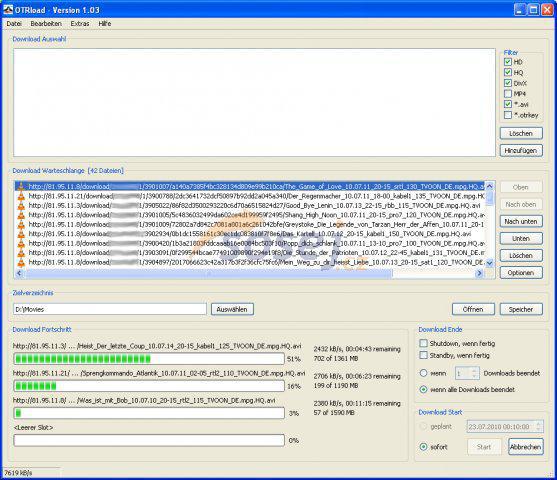Screen dimensions: 557x480
Task: Click the Leerer Slot progress bar
Action: coord(149,440)
